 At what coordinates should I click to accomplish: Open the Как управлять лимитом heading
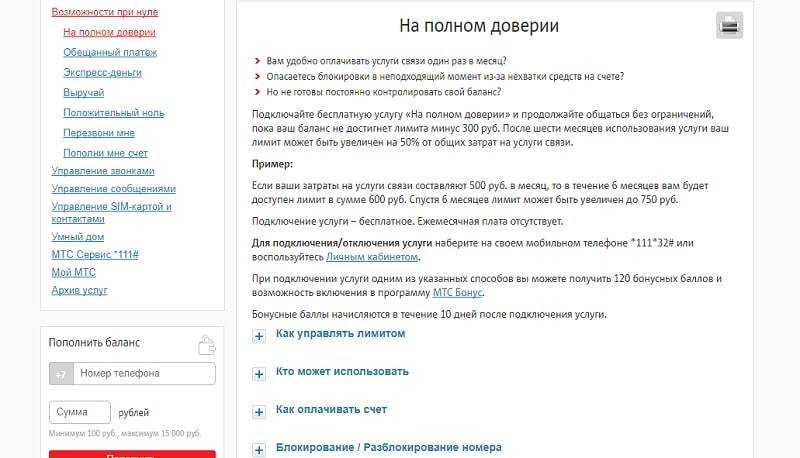[340, 334]
